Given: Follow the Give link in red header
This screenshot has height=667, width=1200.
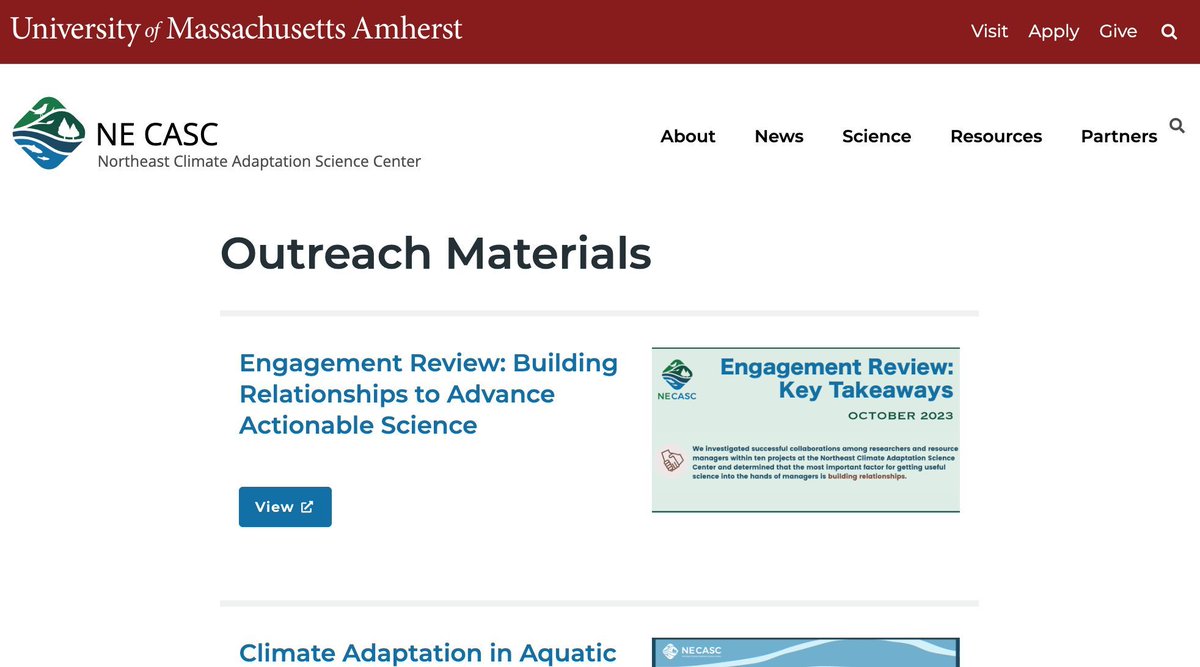Looking at the screenshot, I should pyautogui.click(x=1118, y=31).
